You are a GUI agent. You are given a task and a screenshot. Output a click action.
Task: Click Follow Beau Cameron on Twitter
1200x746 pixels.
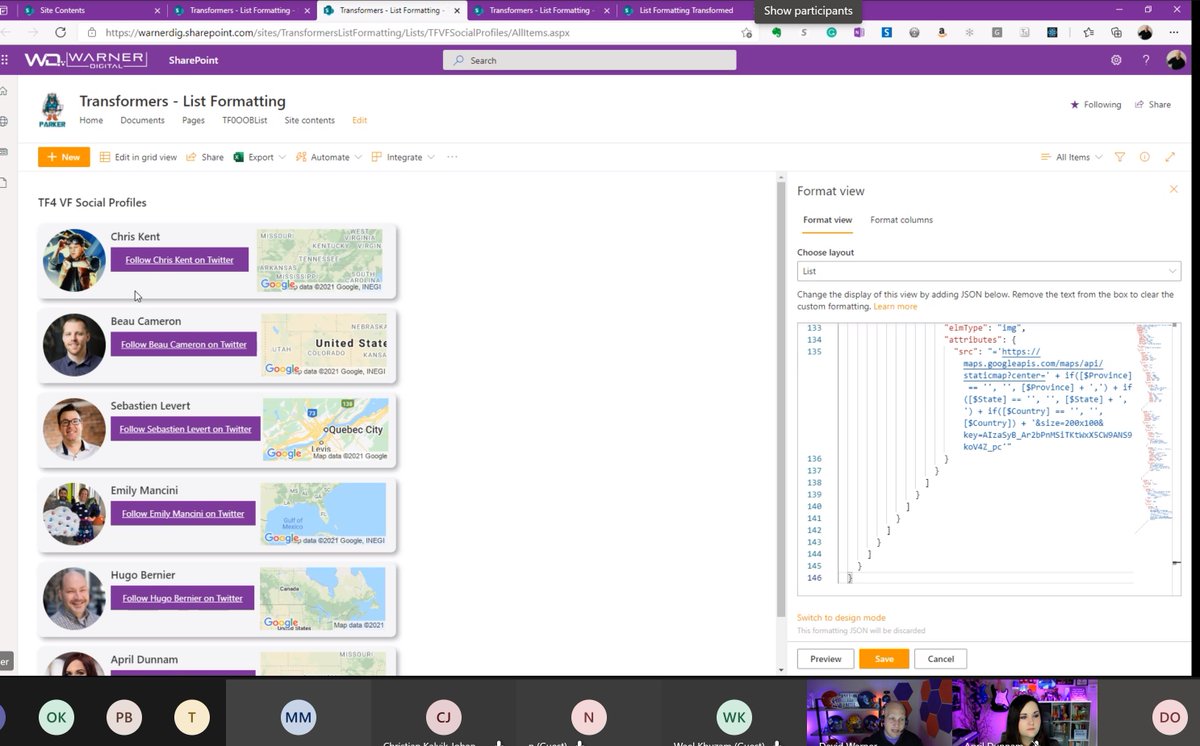point(184,344)
